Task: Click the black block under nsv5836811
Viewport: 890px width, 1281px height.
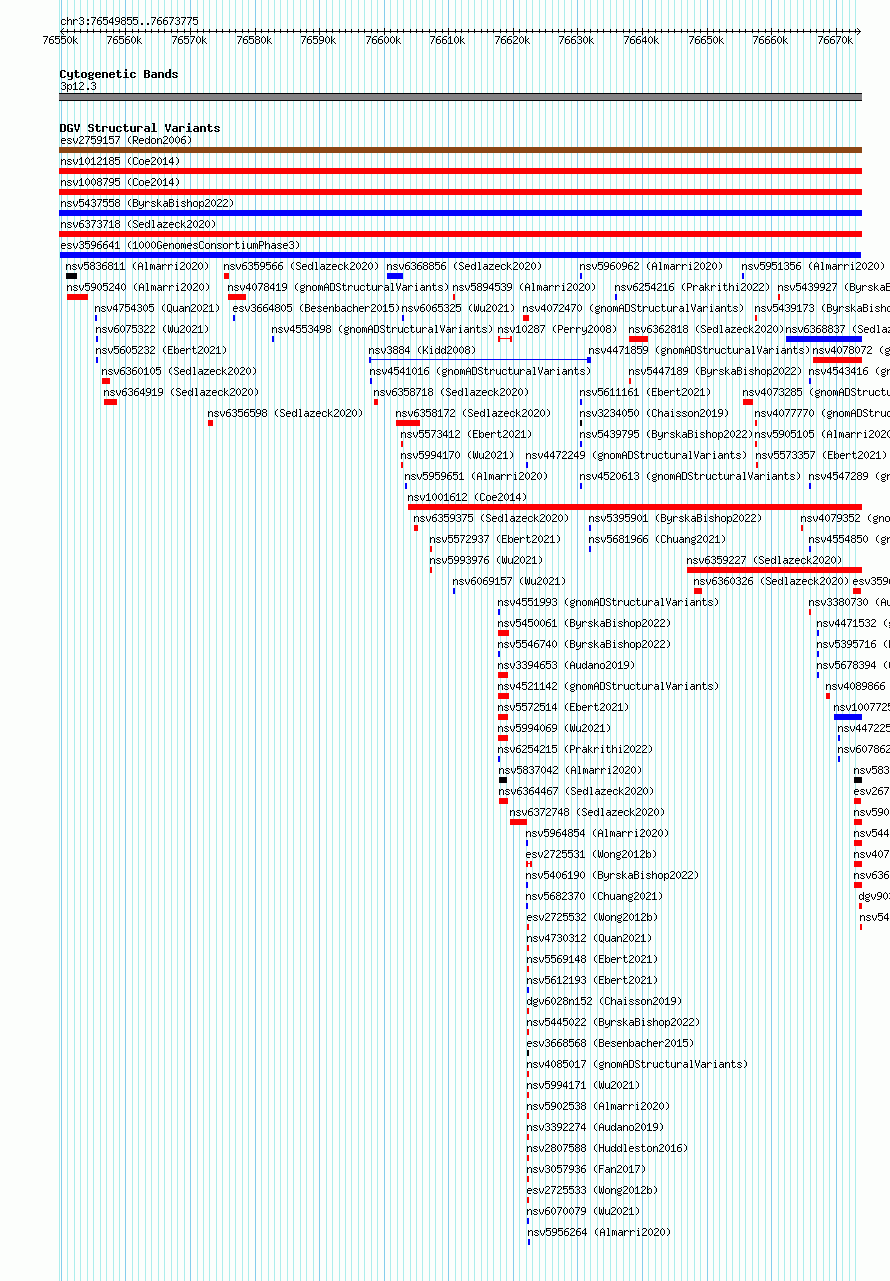Action: [x=71, y=276]
